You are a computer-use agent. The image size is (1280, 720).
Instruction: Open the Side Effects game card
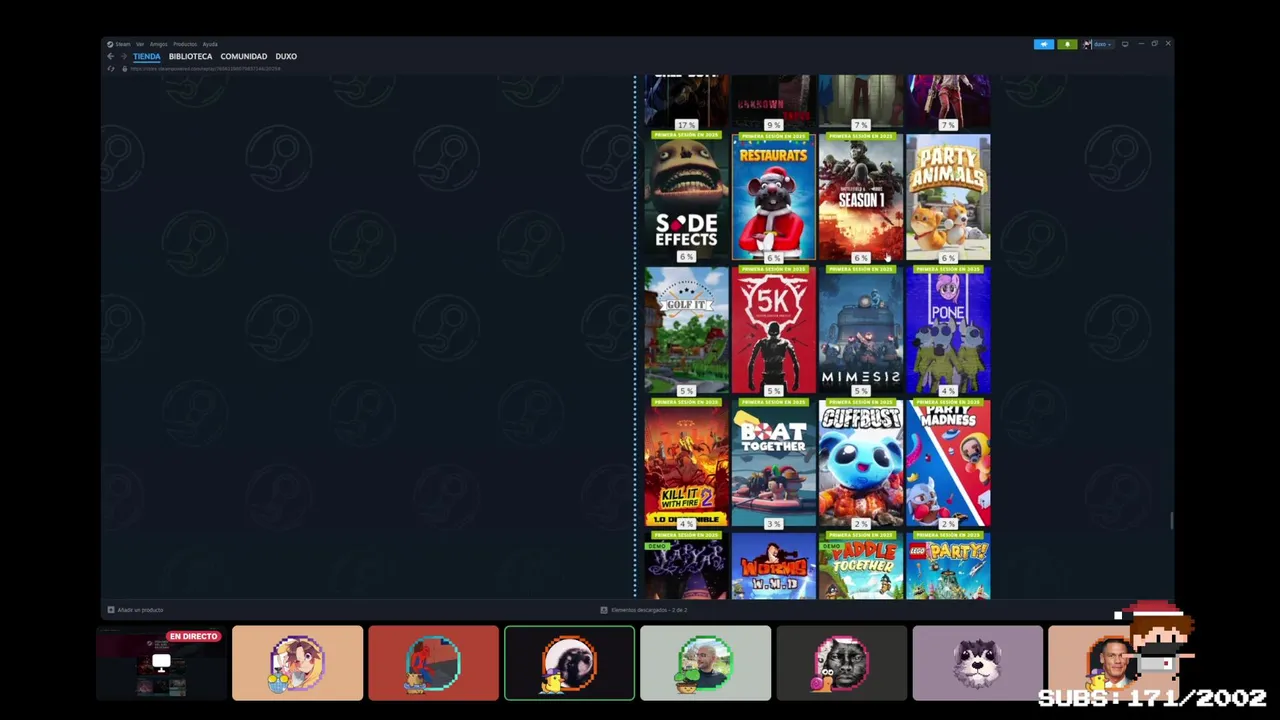coord(686,196)
